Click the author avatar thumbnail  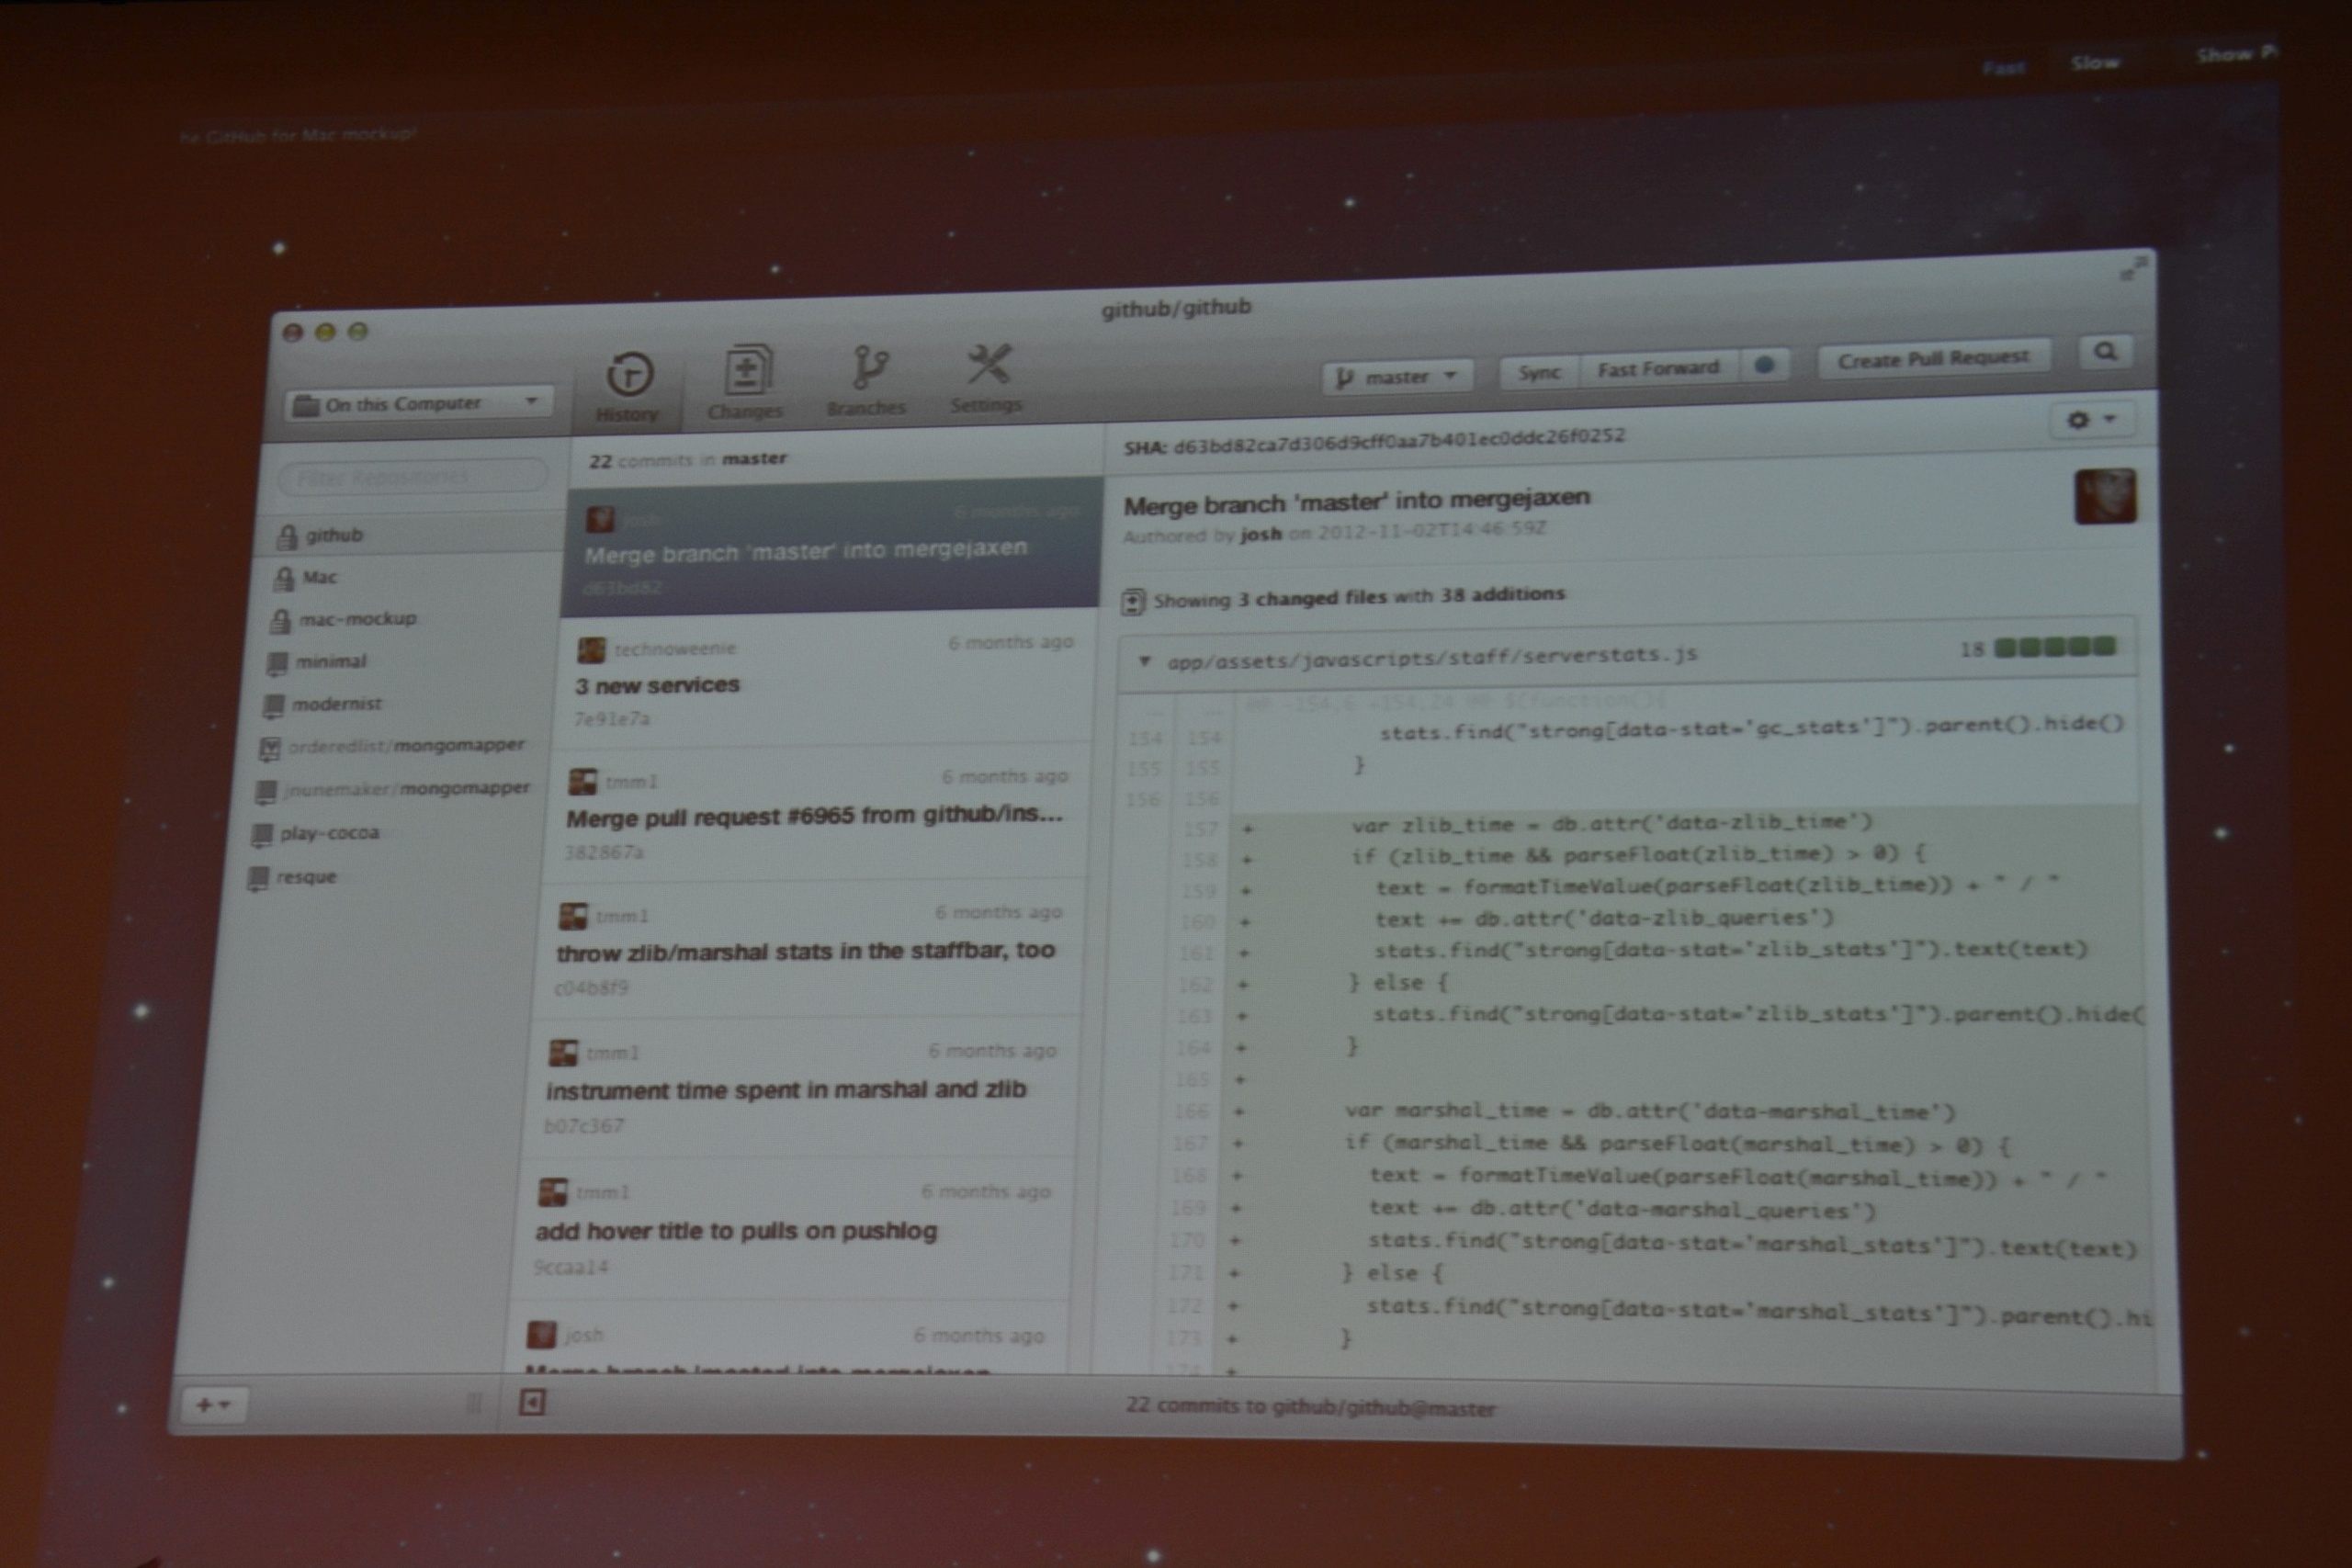(x=2105, y=496)
